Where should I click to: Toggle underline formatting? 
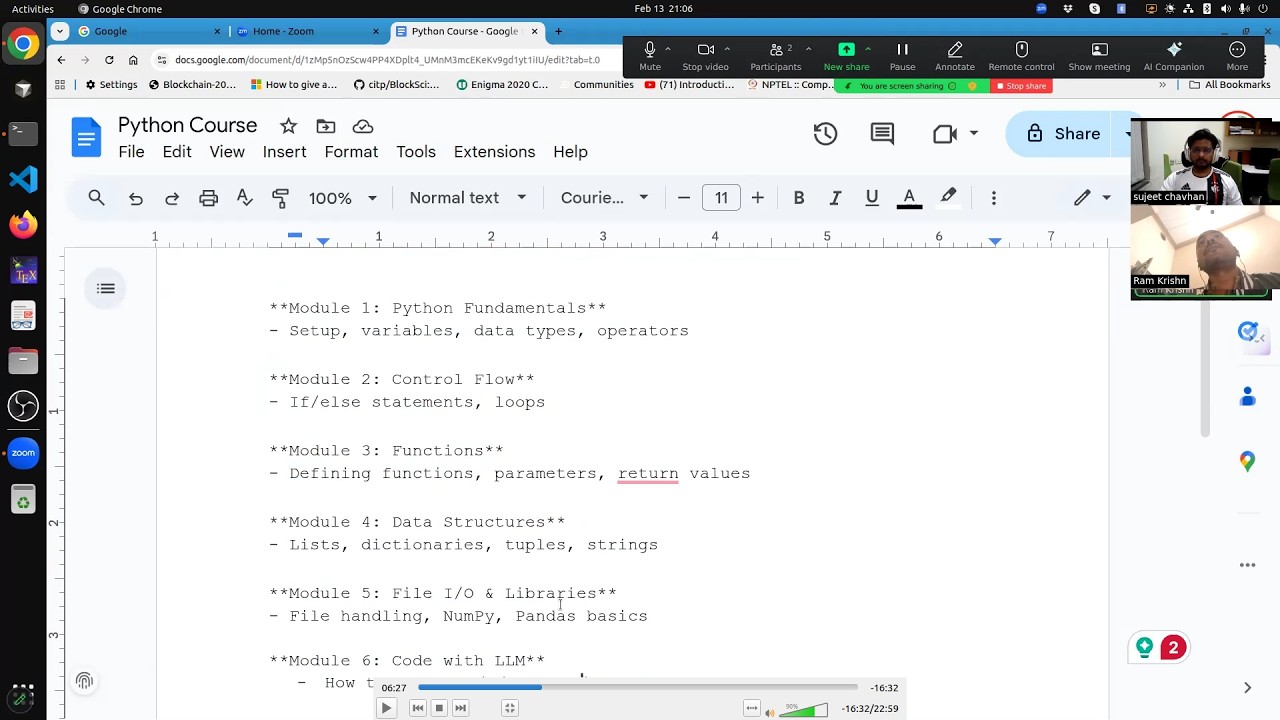tap(872, 198)
